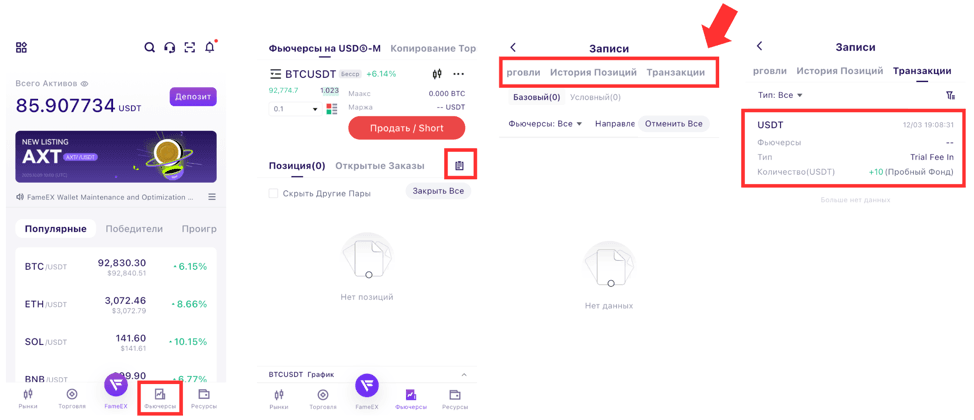974x420 pixels.
Task: Open notifications bell
Action: click(x=210, y=47)
